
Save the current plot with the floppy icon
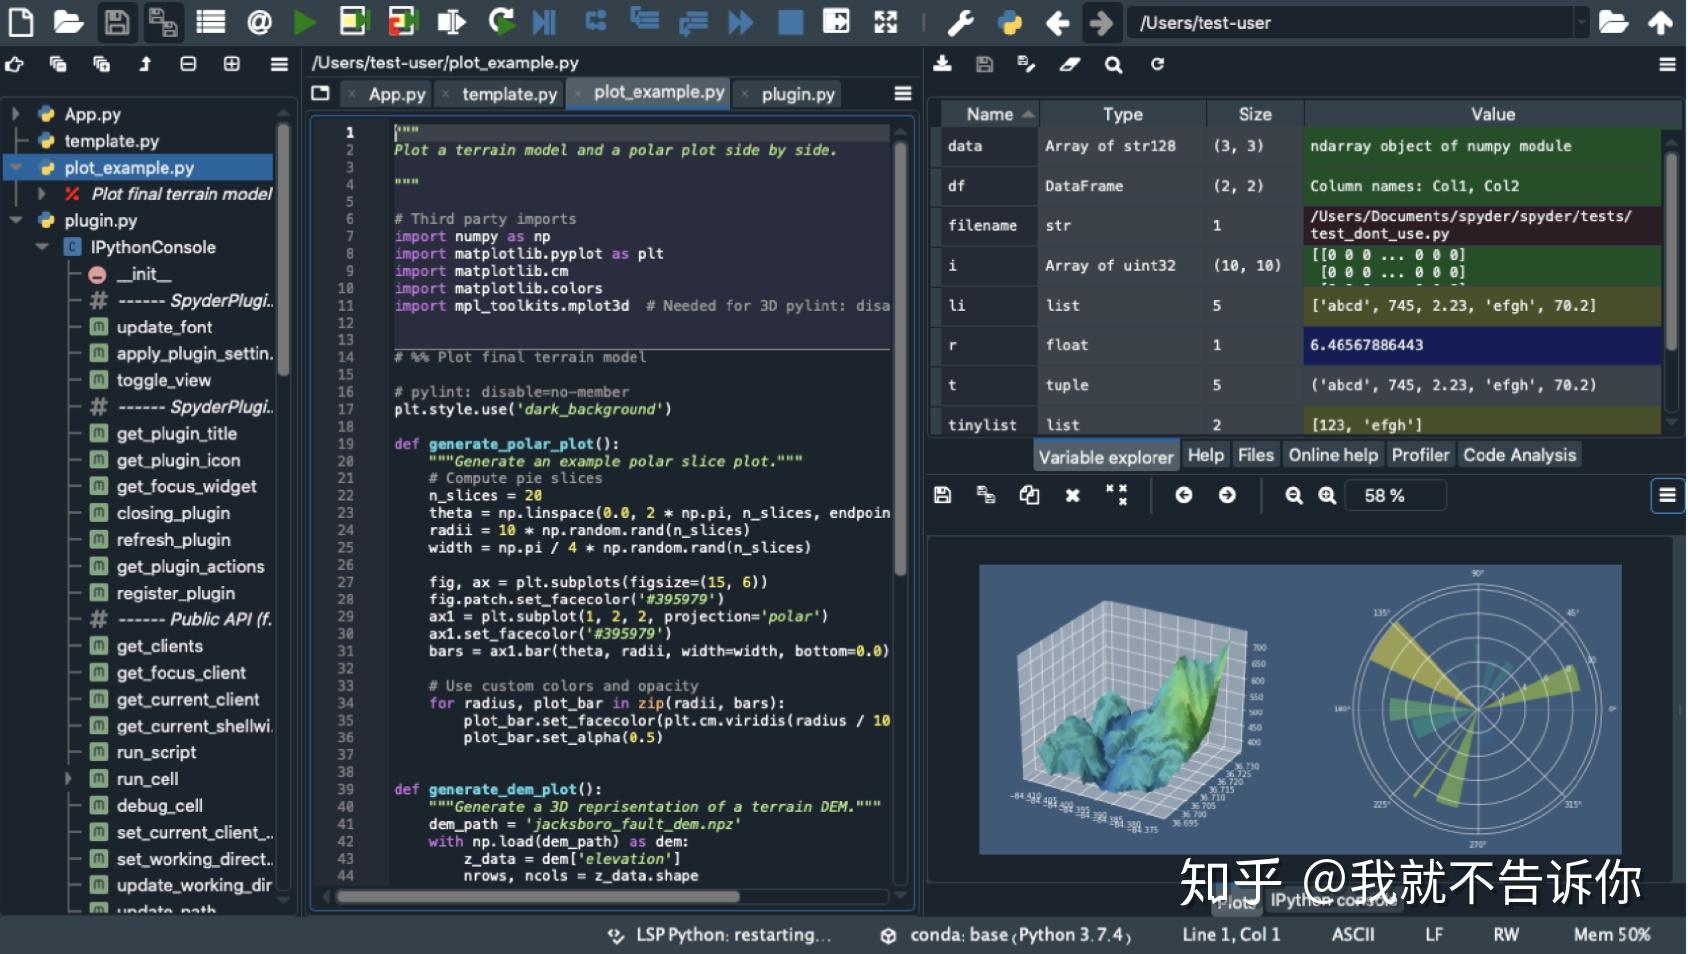(x=942, y=495)
